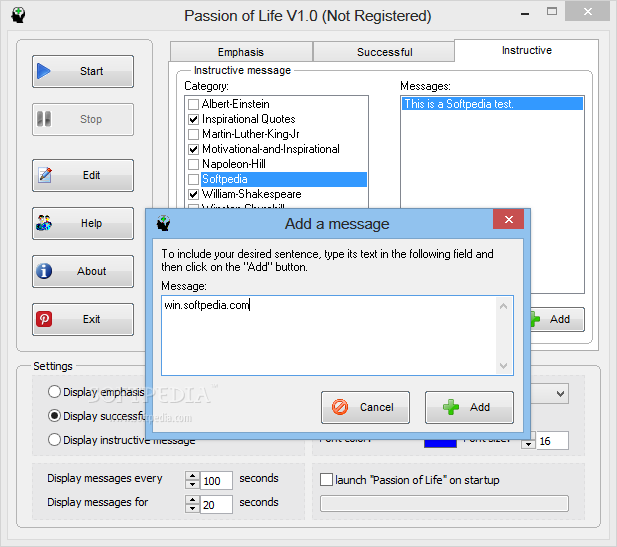Toggle the Albert-Einstein category checkbox
Viewport: 617px width, 547px height.
[193, 104]
